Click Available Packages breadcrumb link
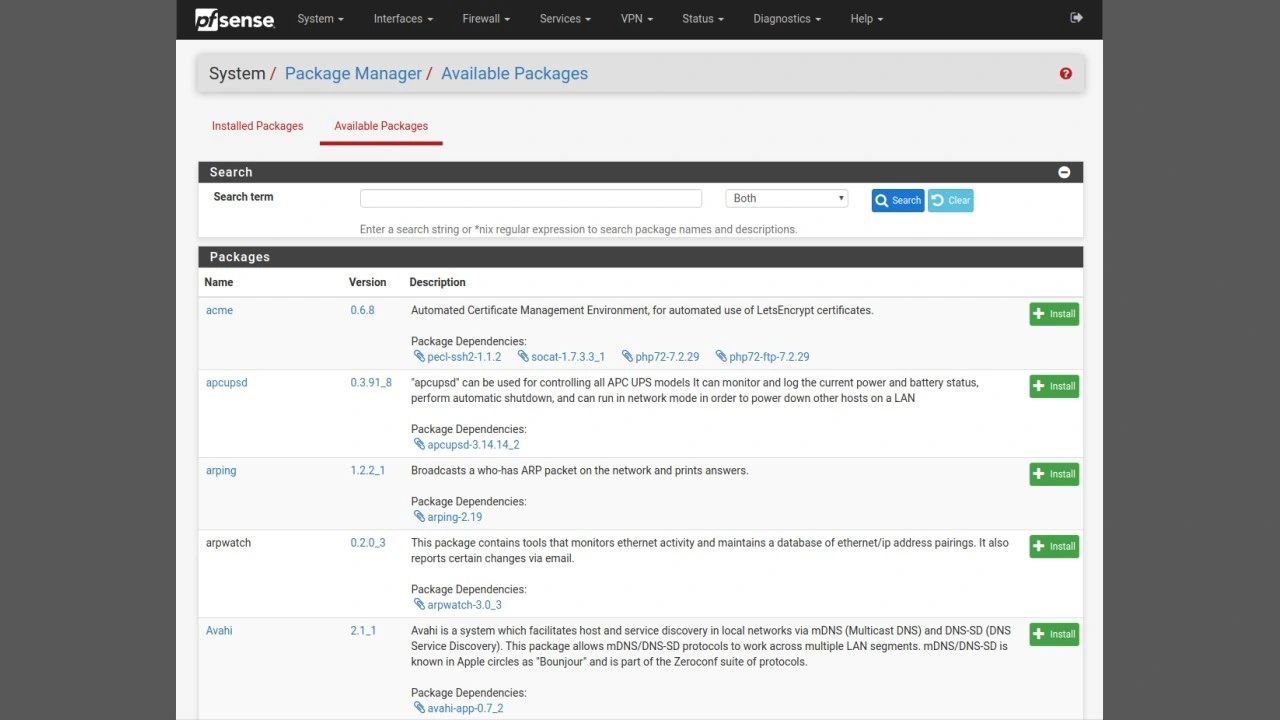The width and height of the screenshot is (1280, 720). pyautogui.click(x=514, y=74)
